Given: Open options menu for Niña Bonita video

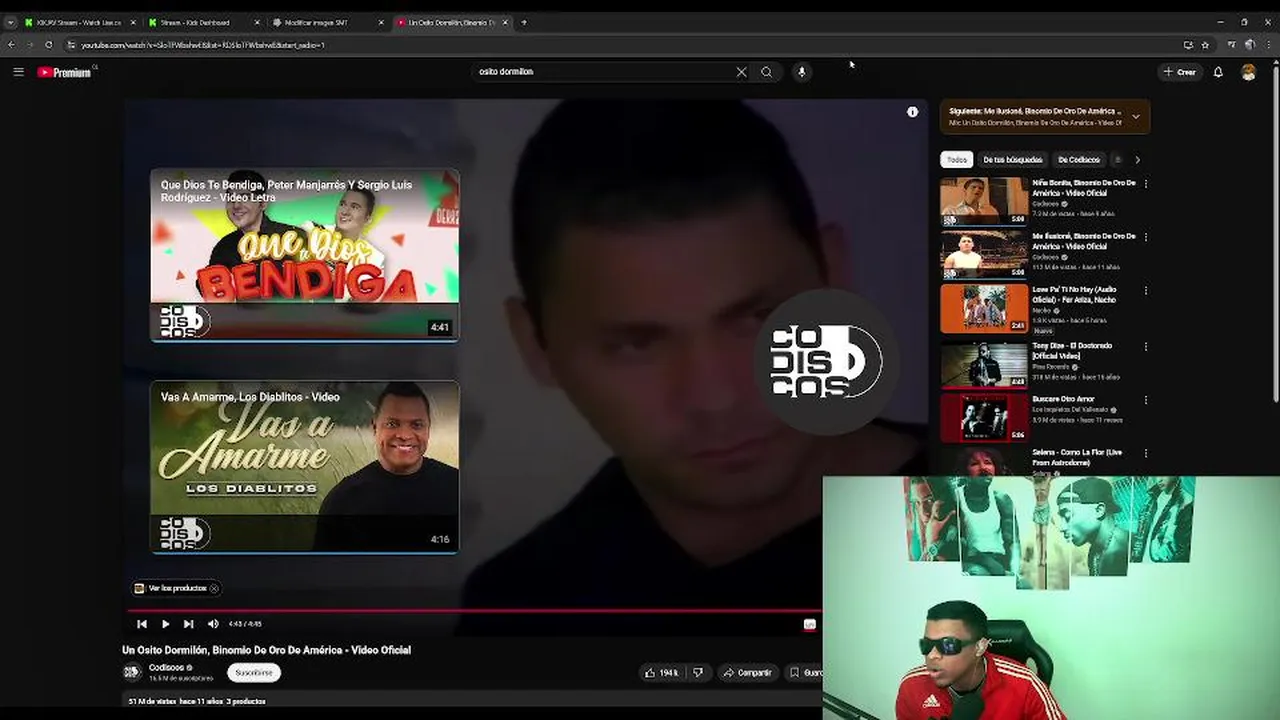Looking at the screenshot, I should [x=1146, y=184].
